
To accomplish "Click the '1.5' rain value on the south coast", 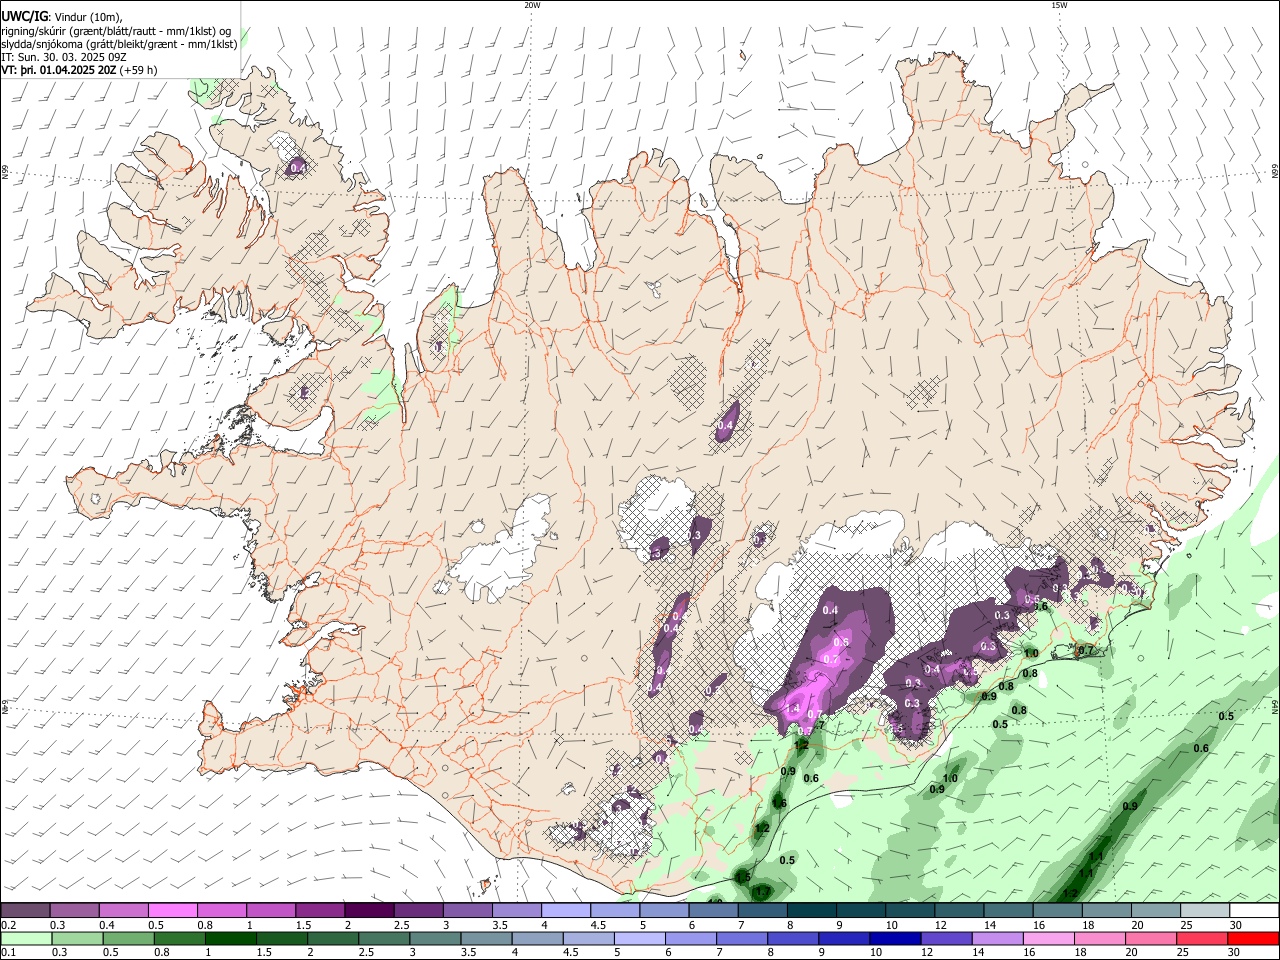I will pos(742,877).
